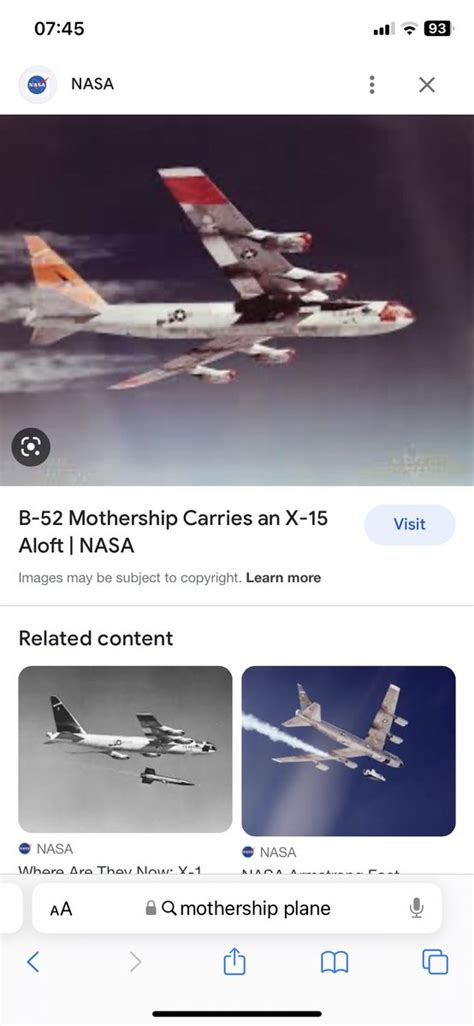Image resolution: width=474 pixels, height=1026 pixels.
Task: Open the Learn more copyright link
Action: click(x=283, y=578)
